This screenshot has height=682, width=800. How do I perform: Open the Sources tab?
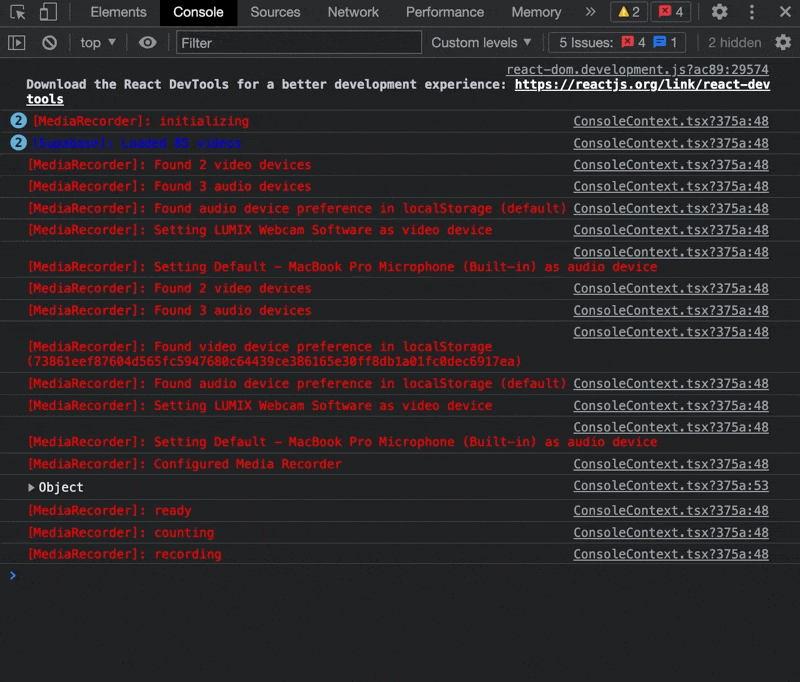click(x=276, y=12)
